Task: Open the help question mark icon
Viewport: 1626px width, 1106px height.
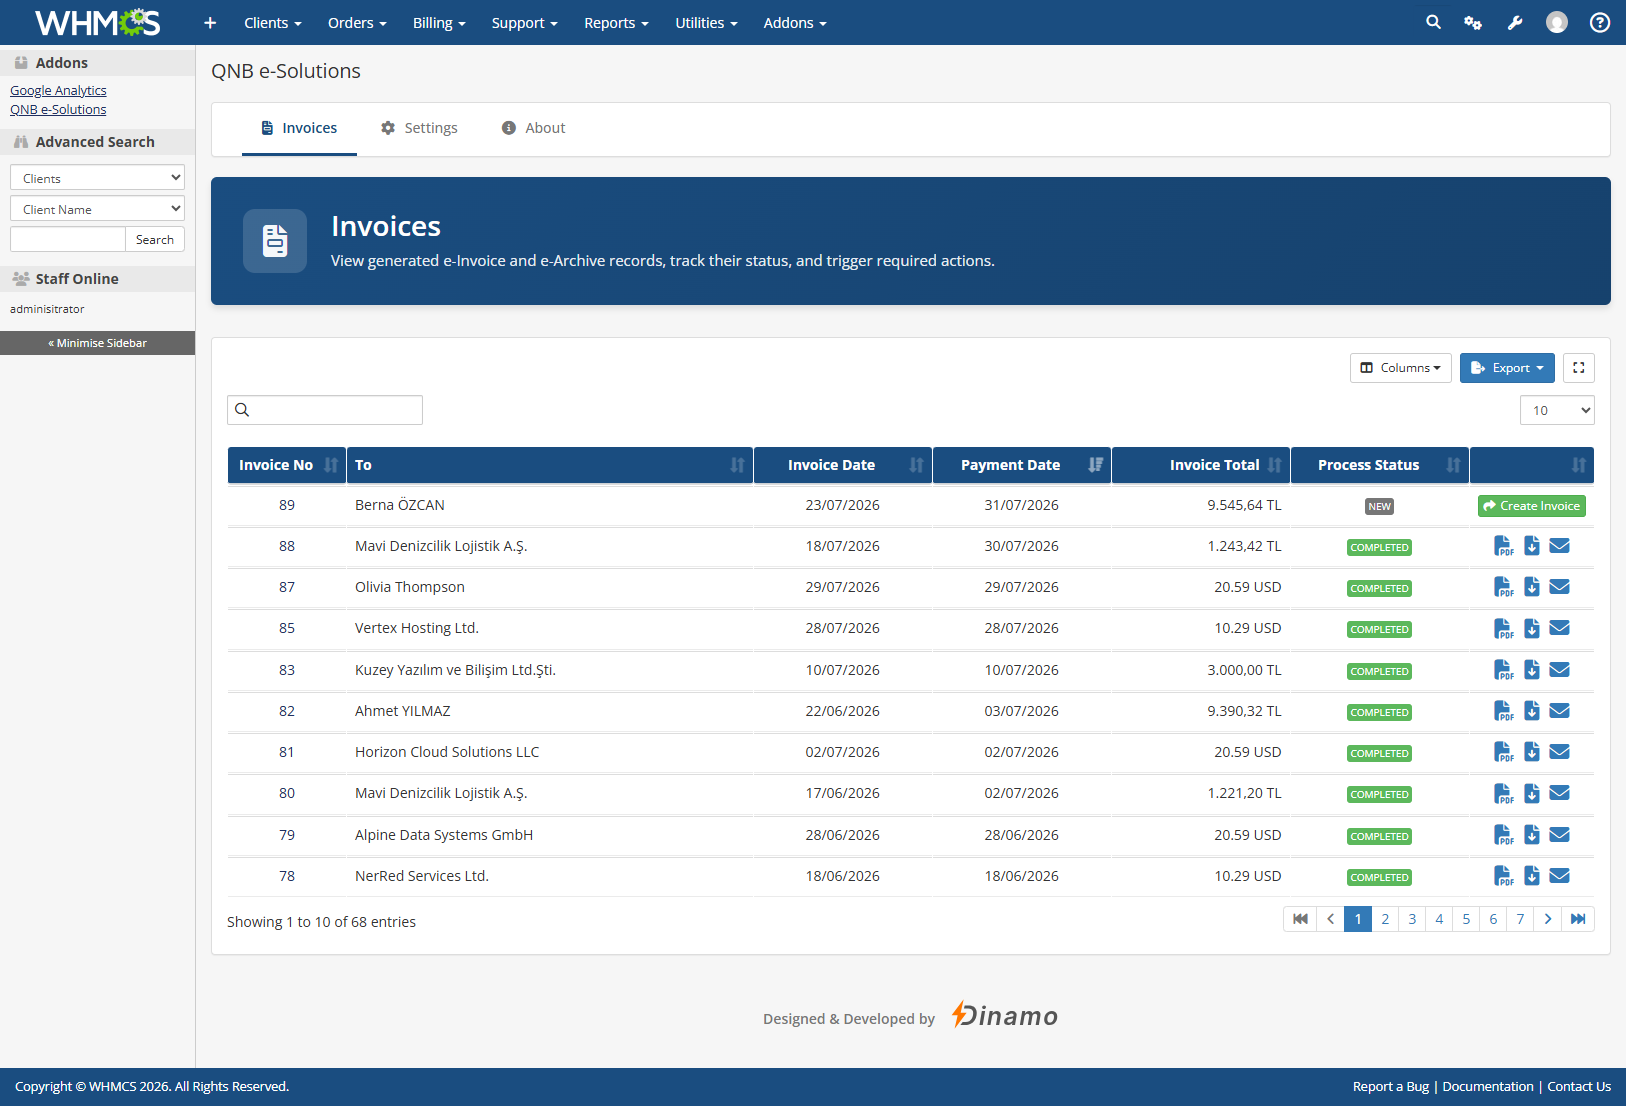Action: (1600, 22)
